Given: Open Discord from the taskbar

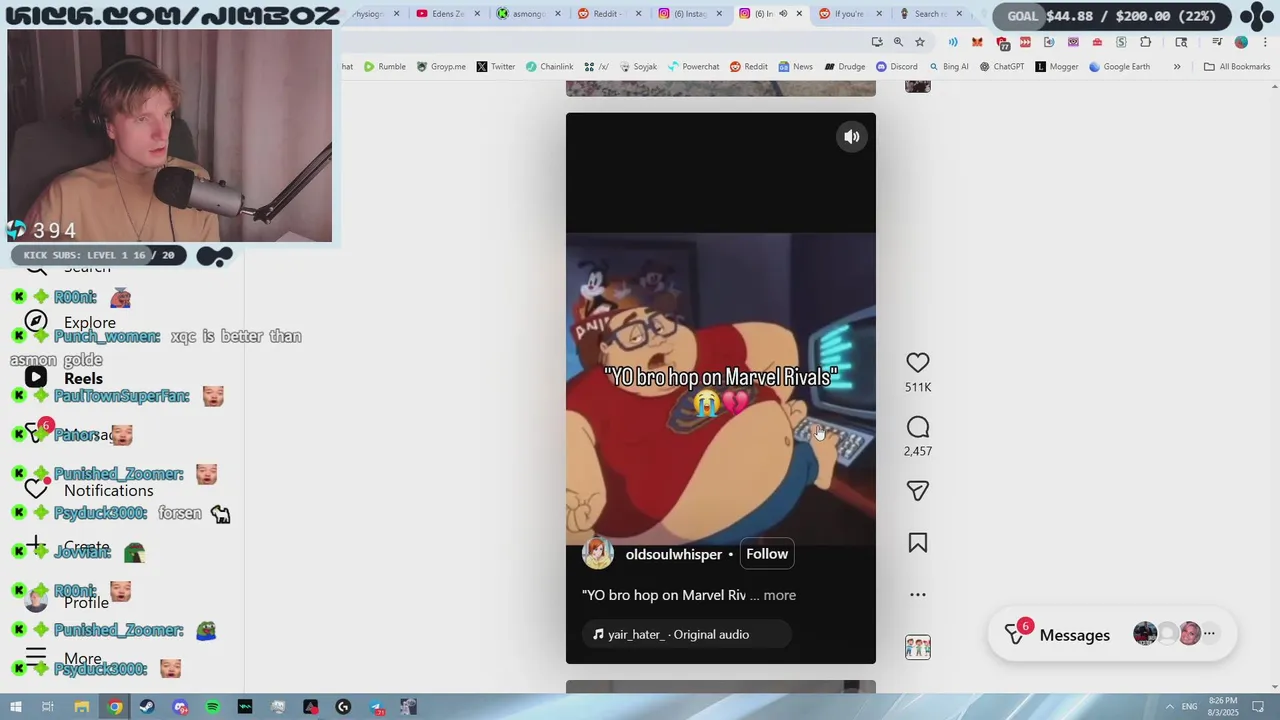Looking at the screenshot, I should (180, 707).
